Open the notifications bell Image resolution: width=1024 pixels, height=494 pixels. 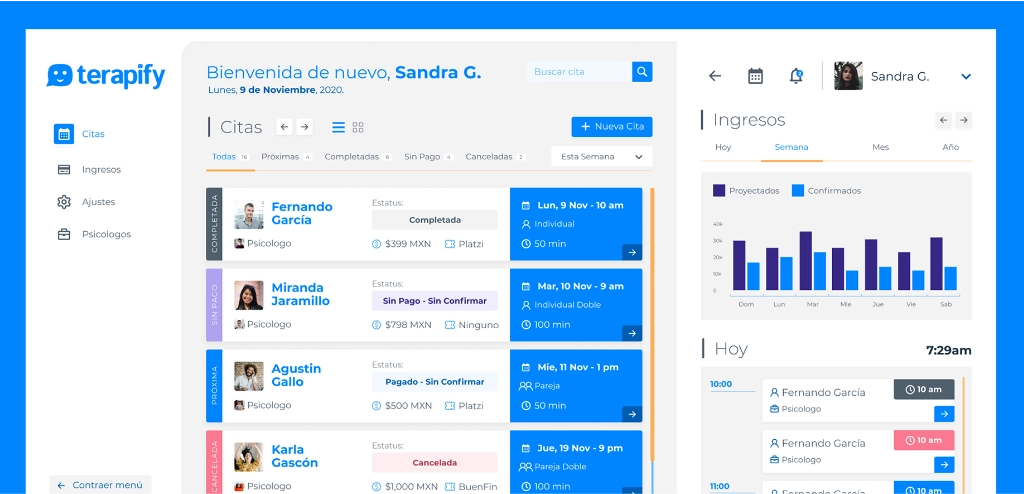796,76
